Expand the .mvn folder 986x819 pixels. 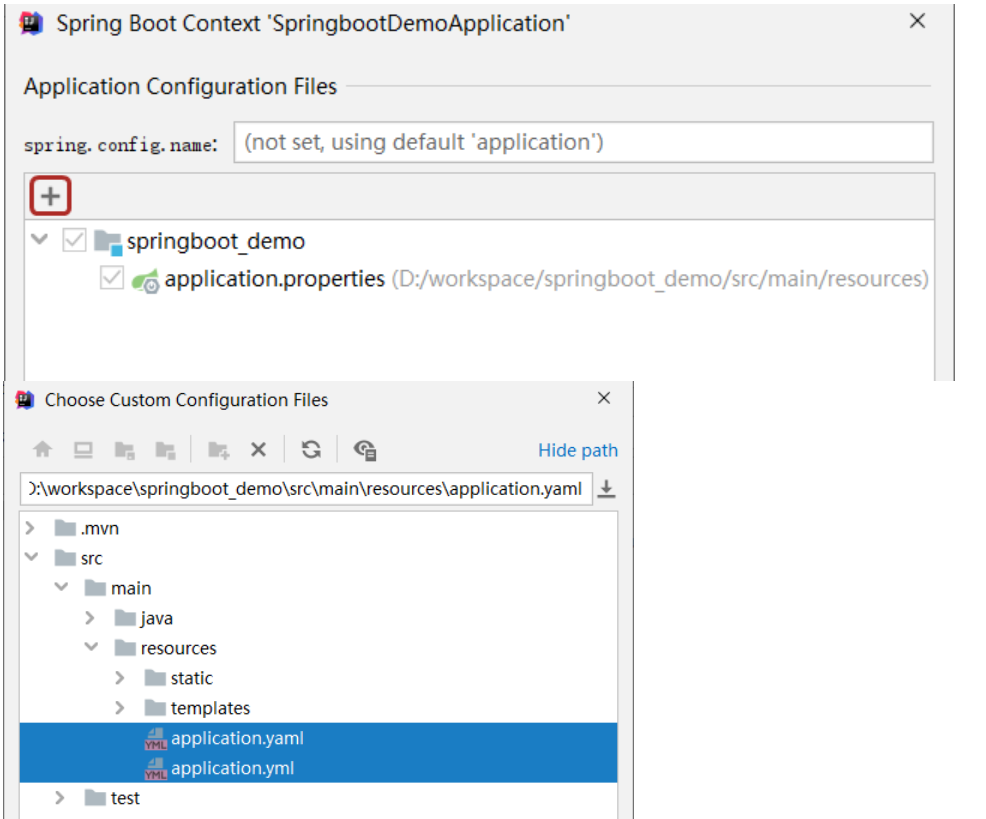click(29, 528)
